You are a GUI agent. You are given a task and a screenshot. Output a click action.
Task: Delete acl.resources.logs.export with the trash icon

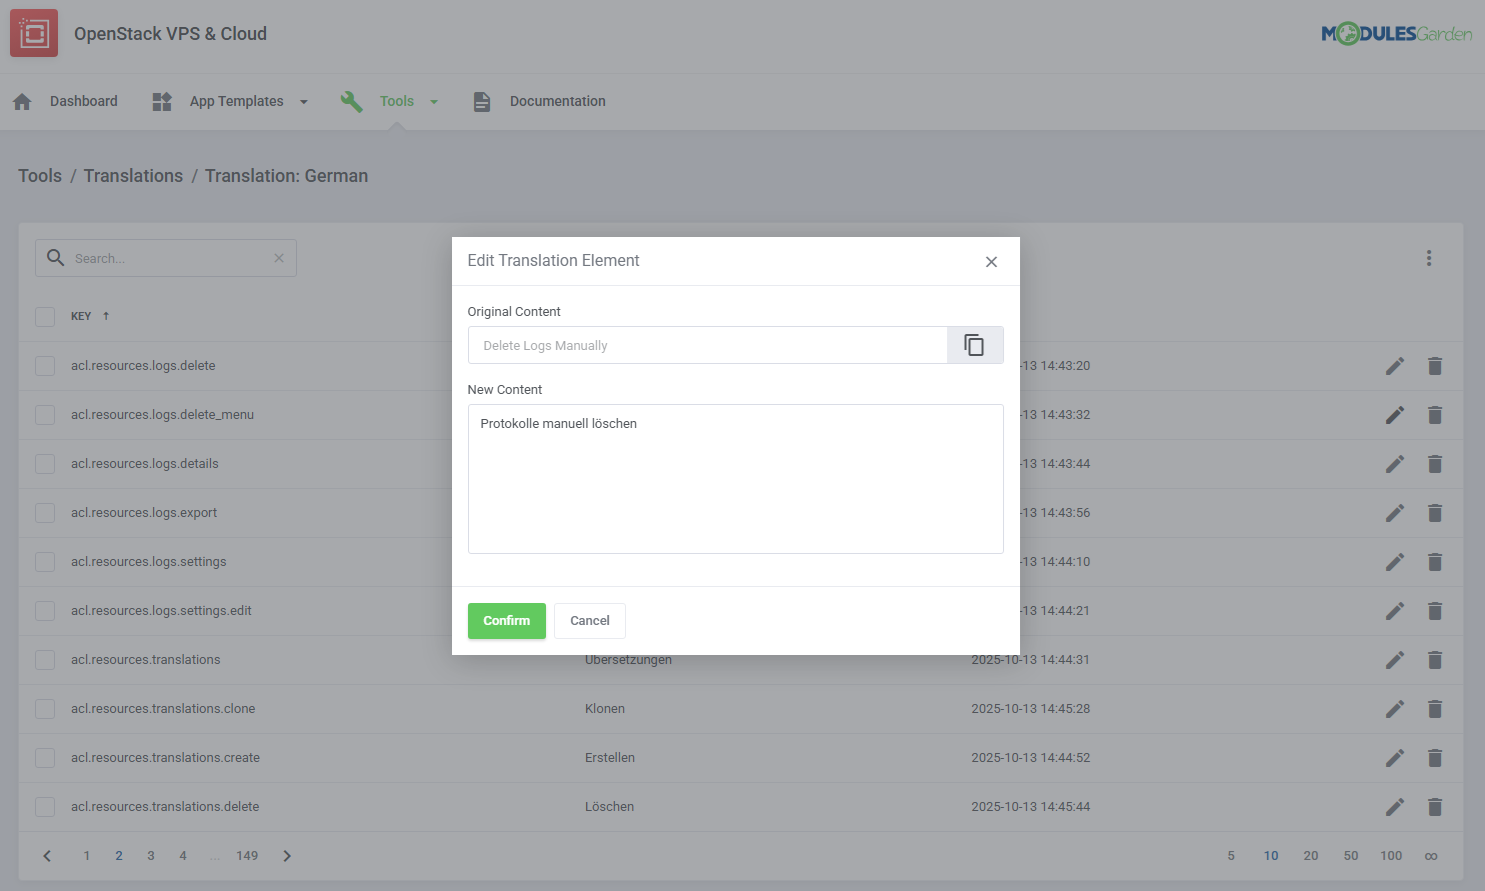pos(1435,512)
